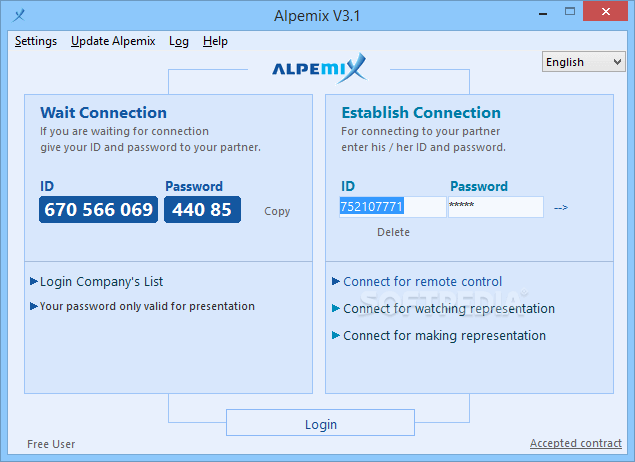Choose Connect for making representation
635x462 pixels.
tap(444, 336)
